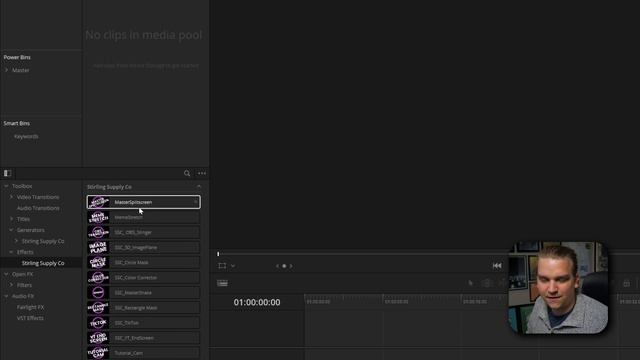
Task: Select VST Effects category
Action: [30, 318]
